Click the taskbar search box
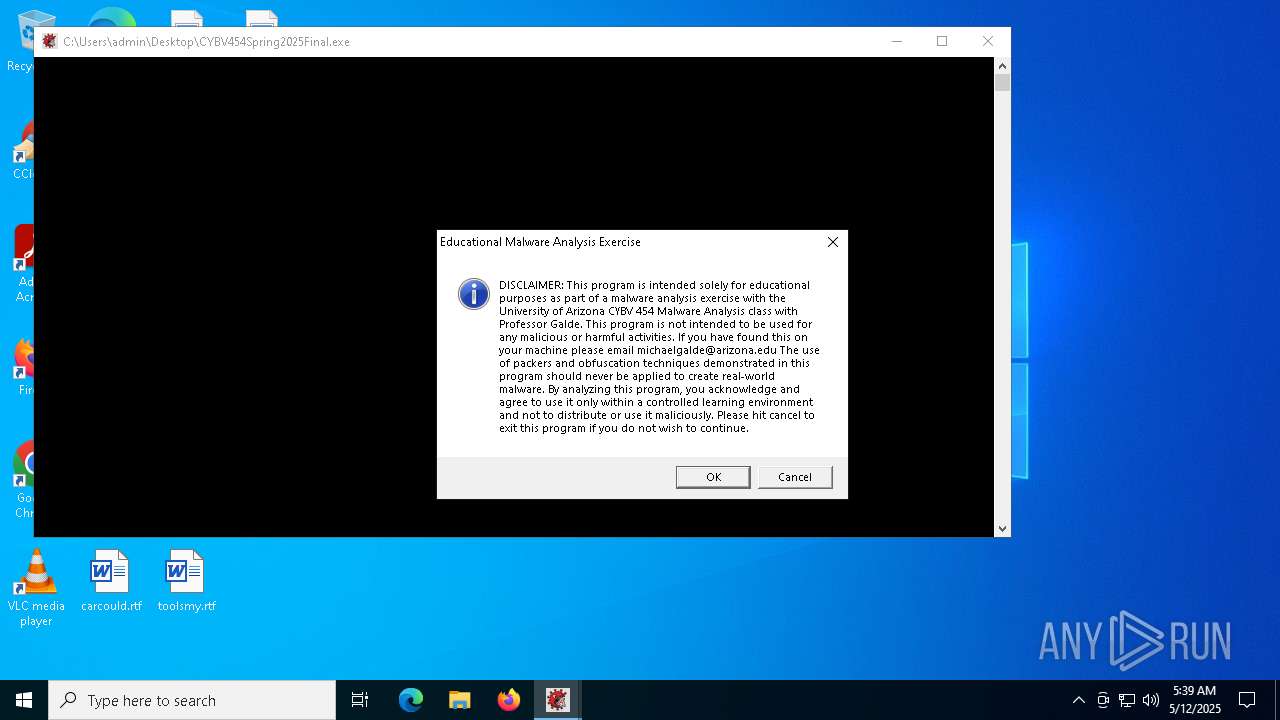1280x720 pixels. [x=192, y=700]
